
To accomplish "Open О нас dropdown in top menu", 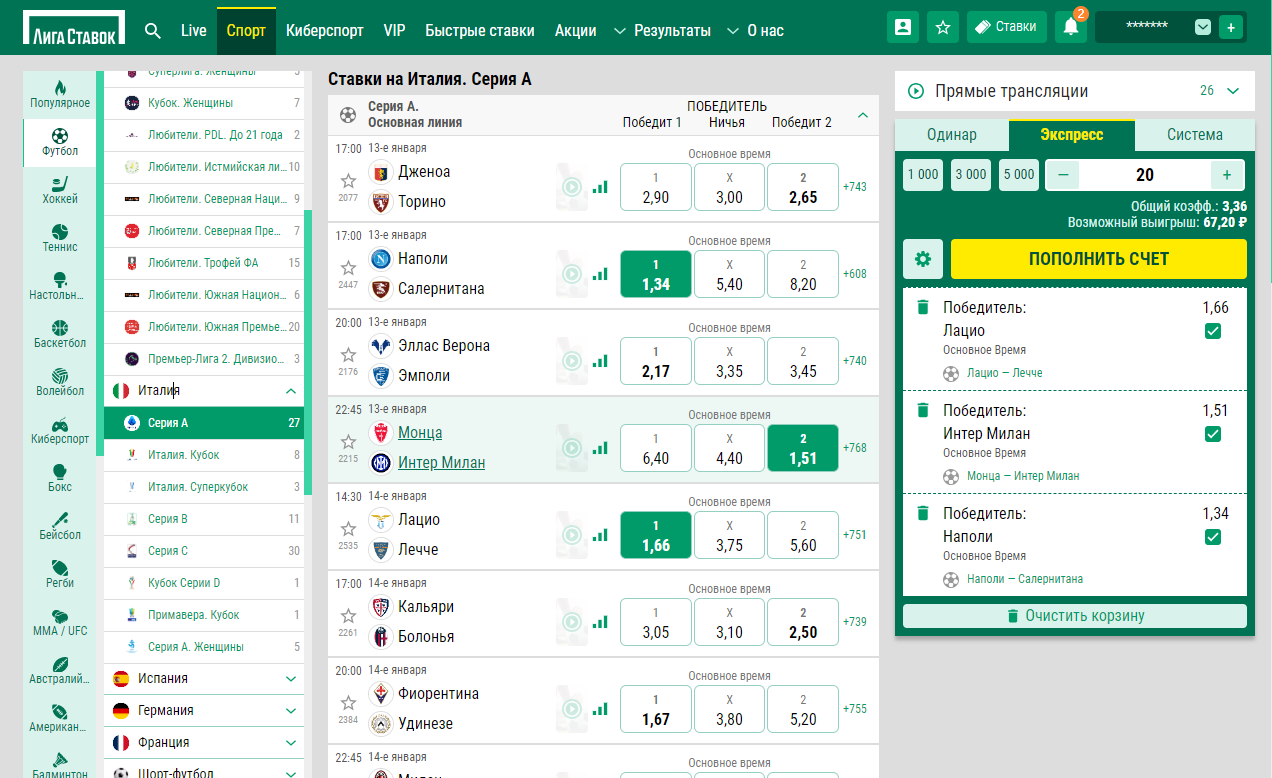I will [x=755, y=31].
